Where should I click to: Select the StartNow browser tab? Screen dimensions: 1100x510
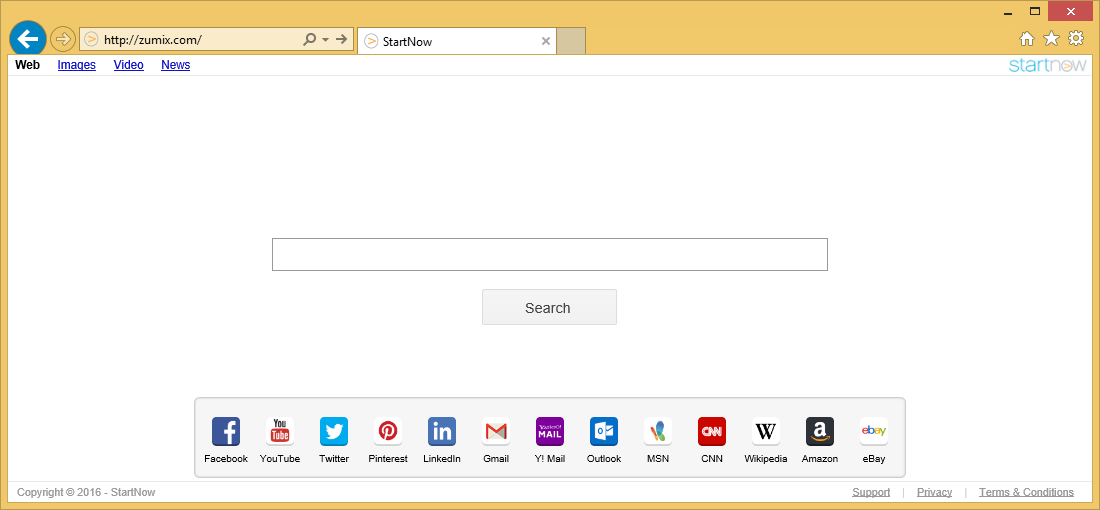point(450,41)
